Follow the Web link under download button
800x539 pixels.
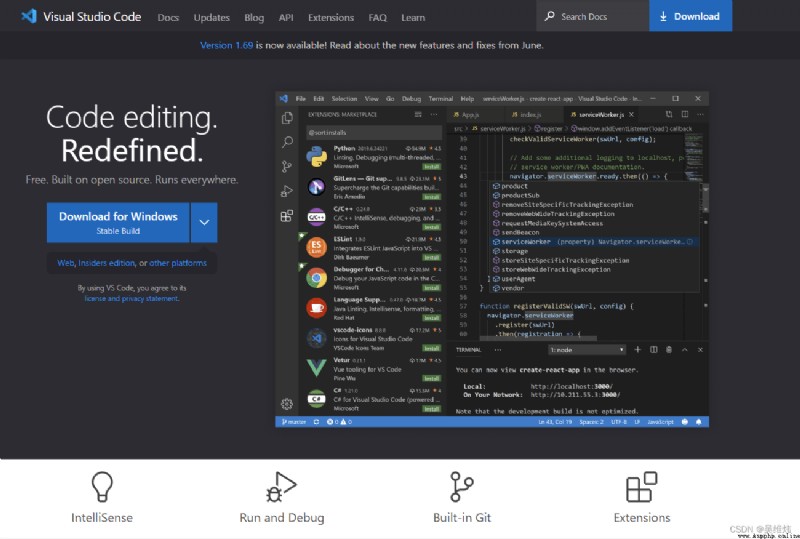[65, 263]
